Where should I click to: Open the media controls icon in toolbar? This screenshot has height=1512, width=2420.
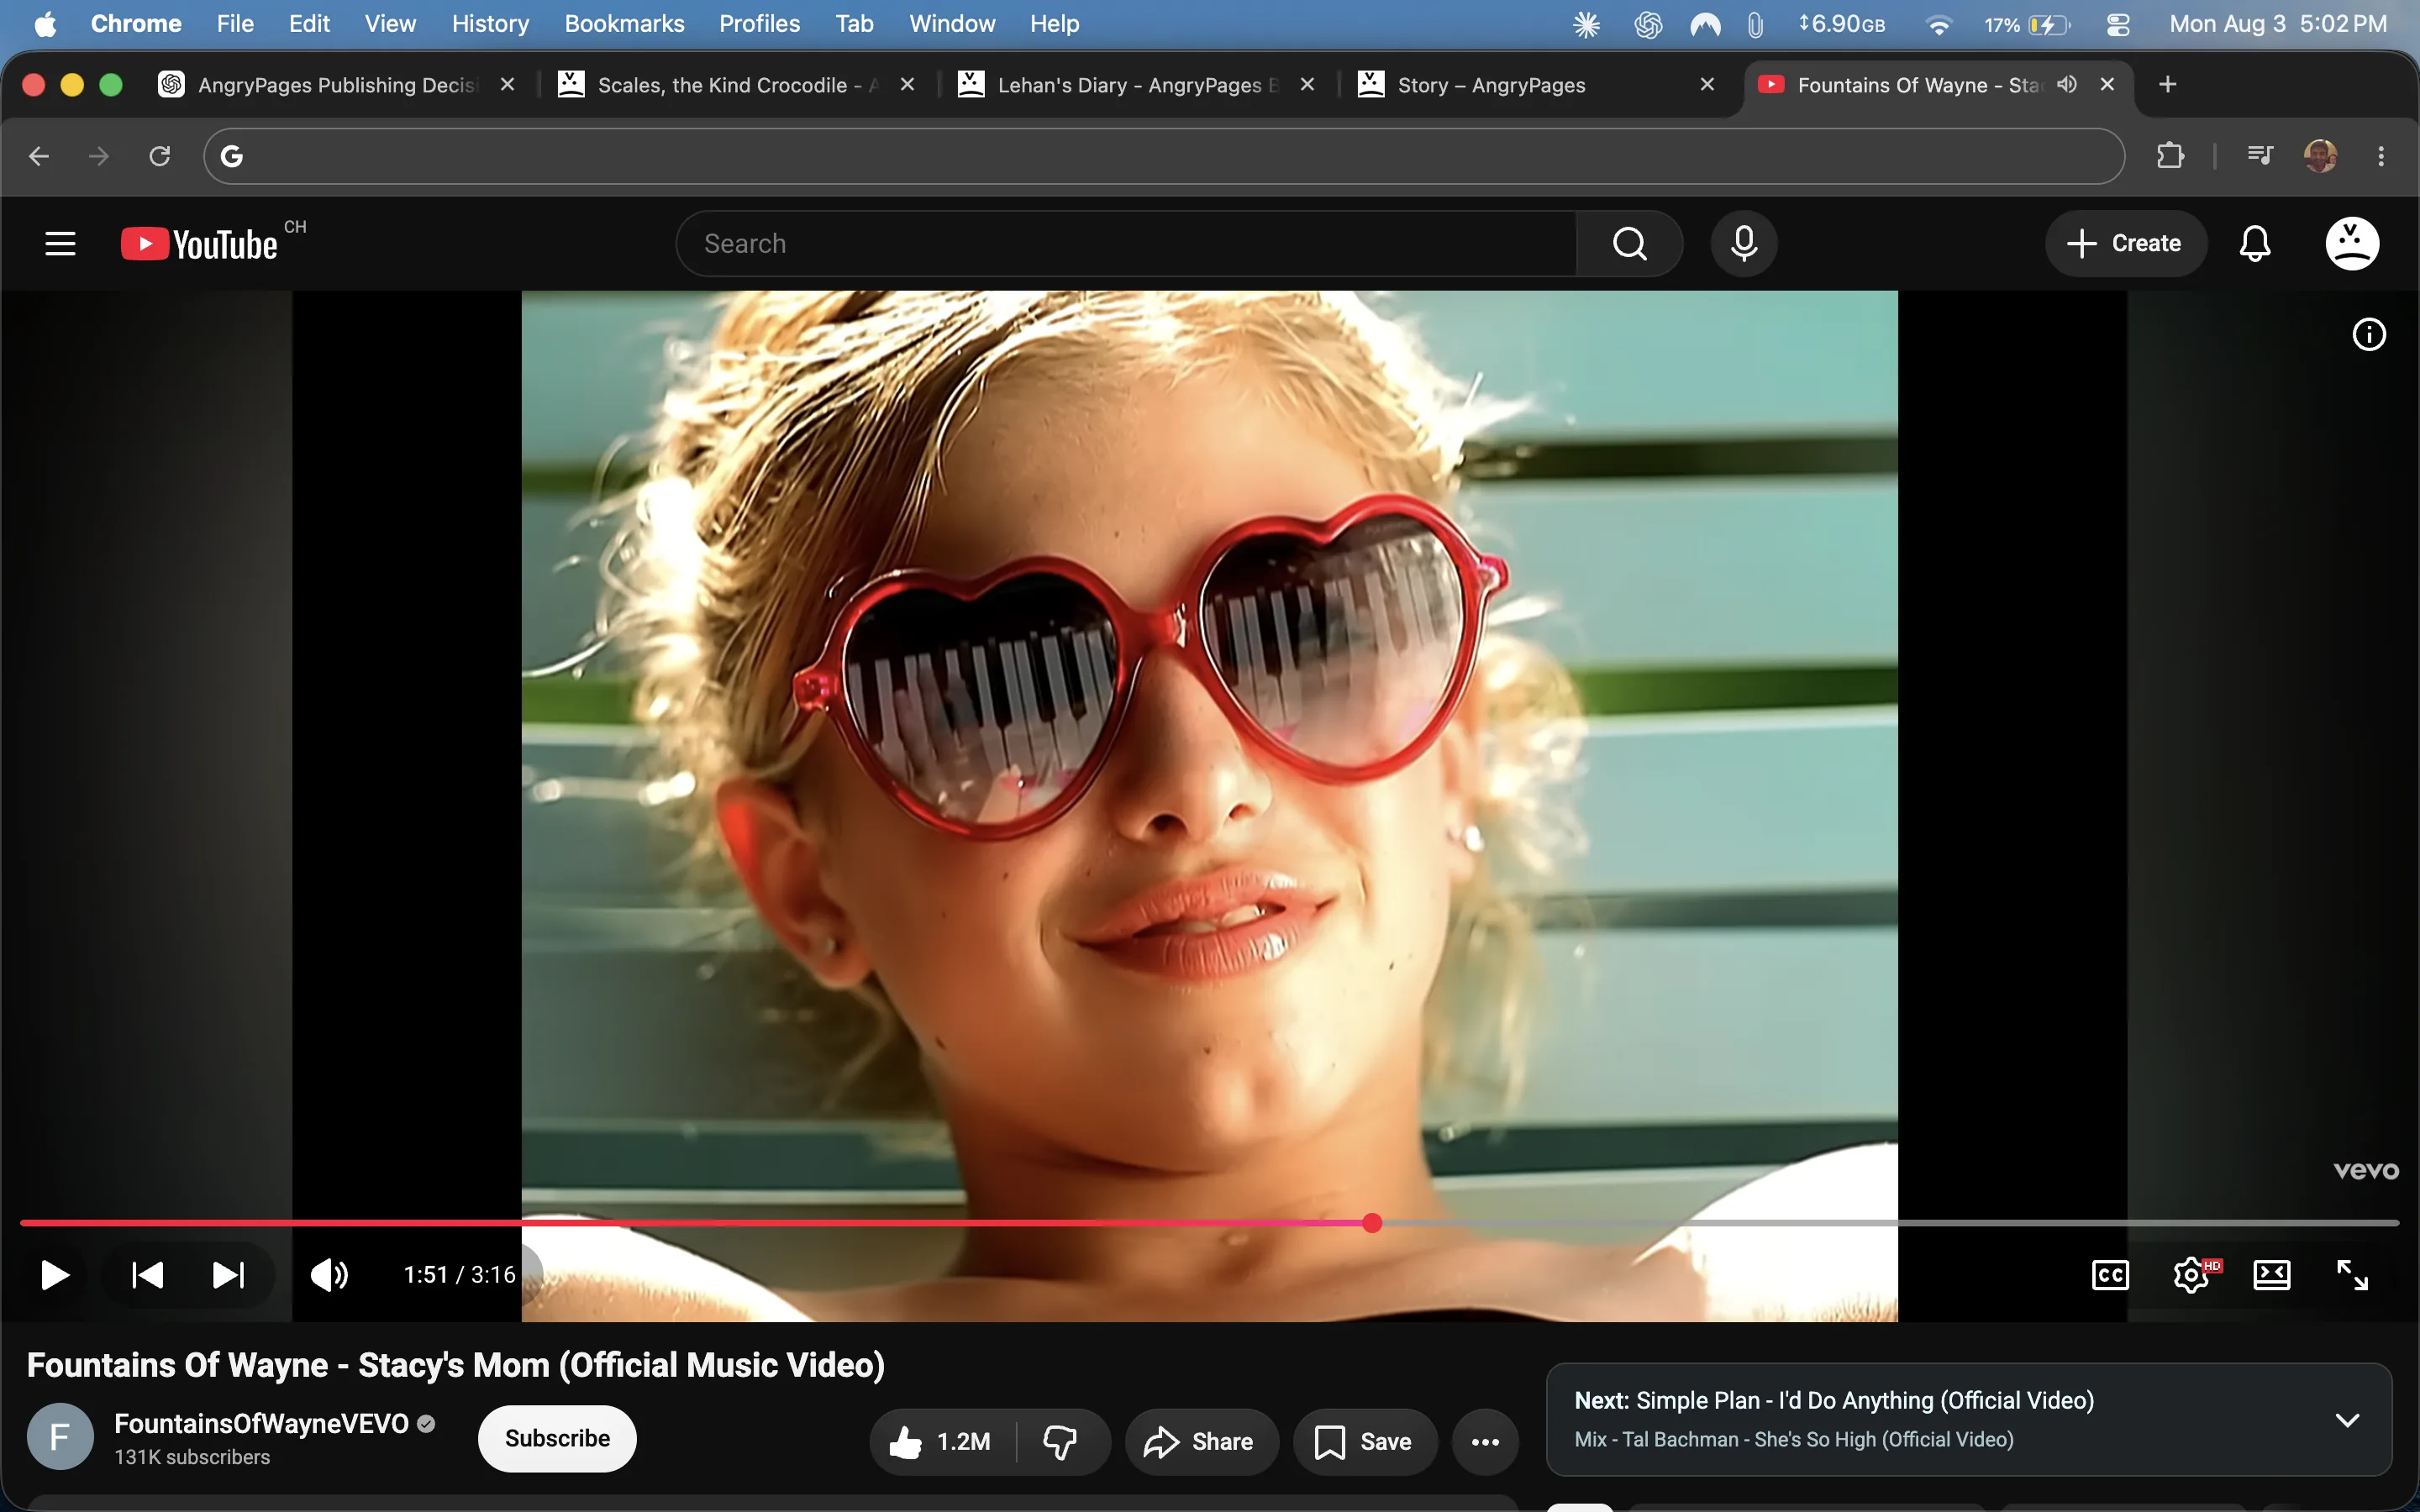(2260, 156)
